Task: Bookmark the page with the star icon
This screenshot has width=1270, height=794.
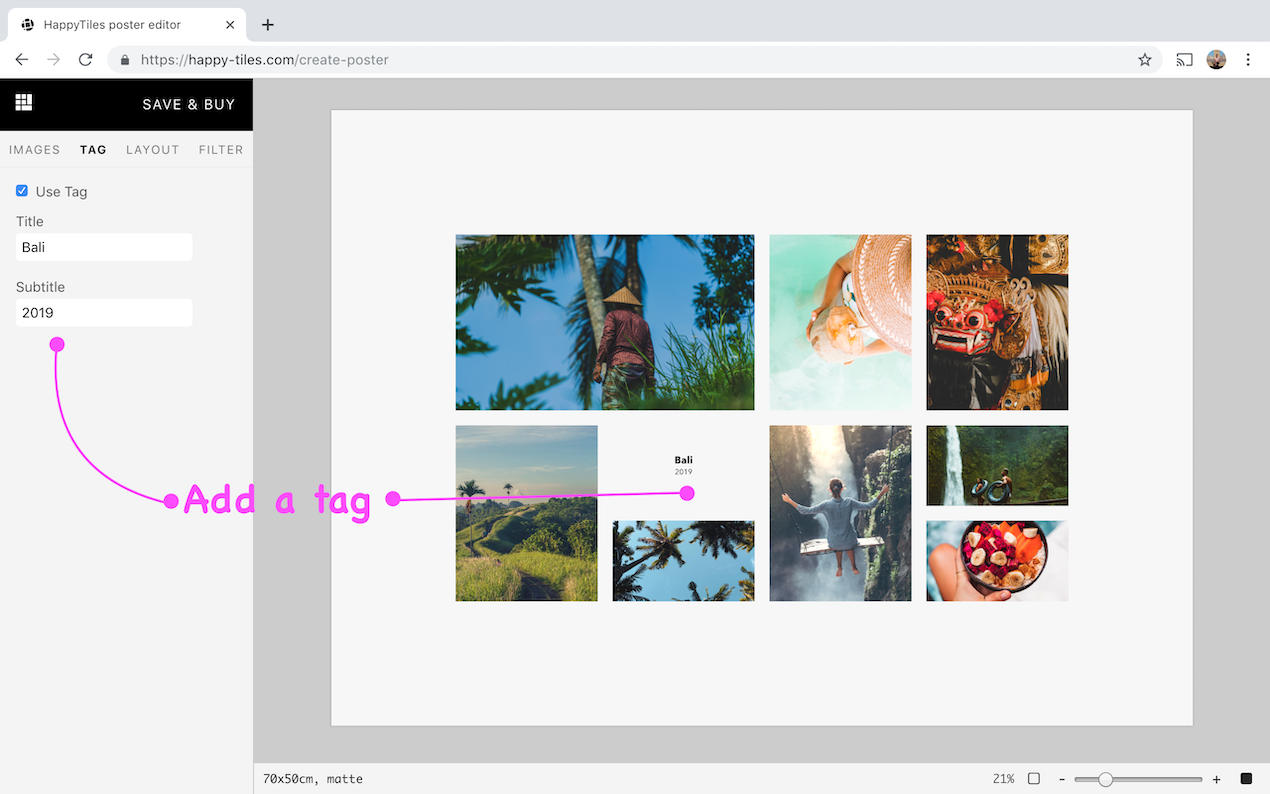Action: coord(1144,60)
